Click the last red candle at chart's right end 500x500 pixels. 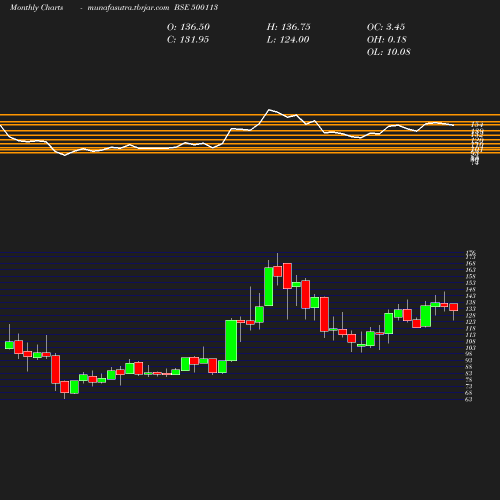point(453,307)
